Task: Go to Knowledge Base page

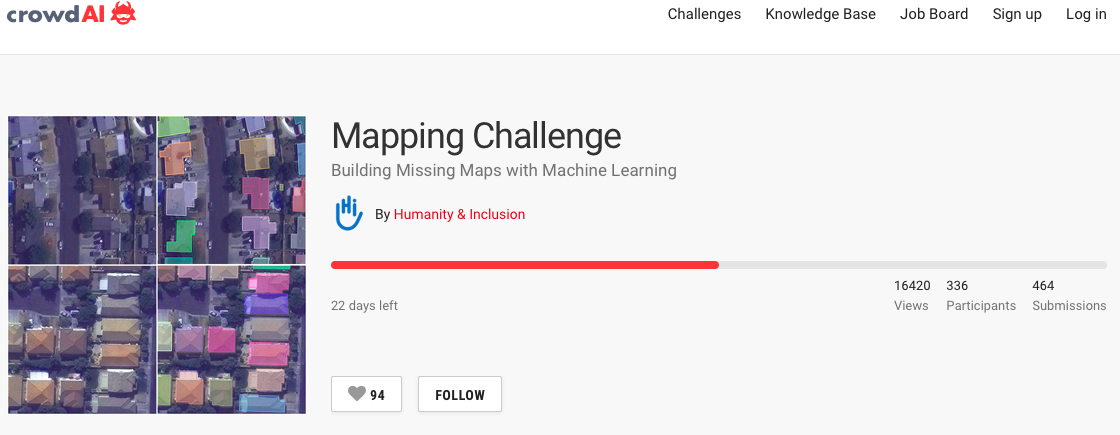Action: (x=820, y=14)
